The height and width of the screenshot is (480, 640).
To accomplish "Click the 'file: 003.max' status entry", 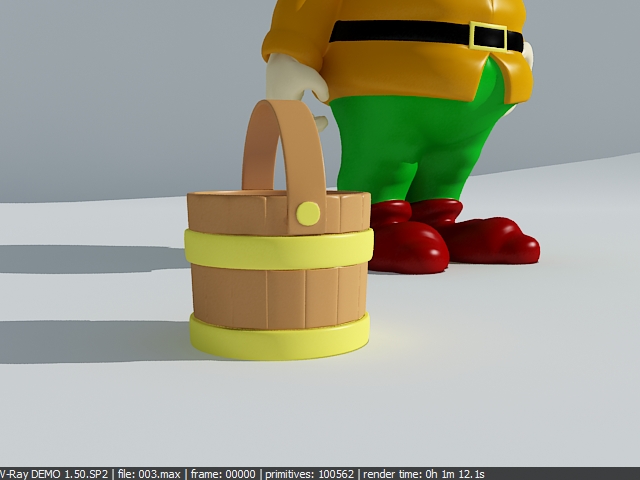I will (149, 474).
